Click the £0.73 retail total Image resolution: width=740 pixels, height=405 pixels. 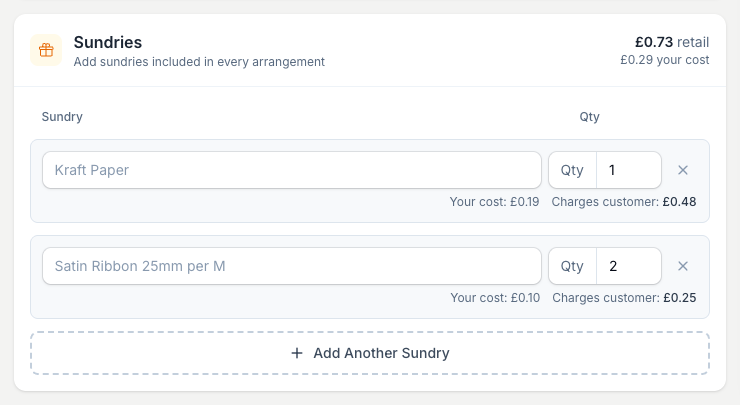tap(672, 42)
